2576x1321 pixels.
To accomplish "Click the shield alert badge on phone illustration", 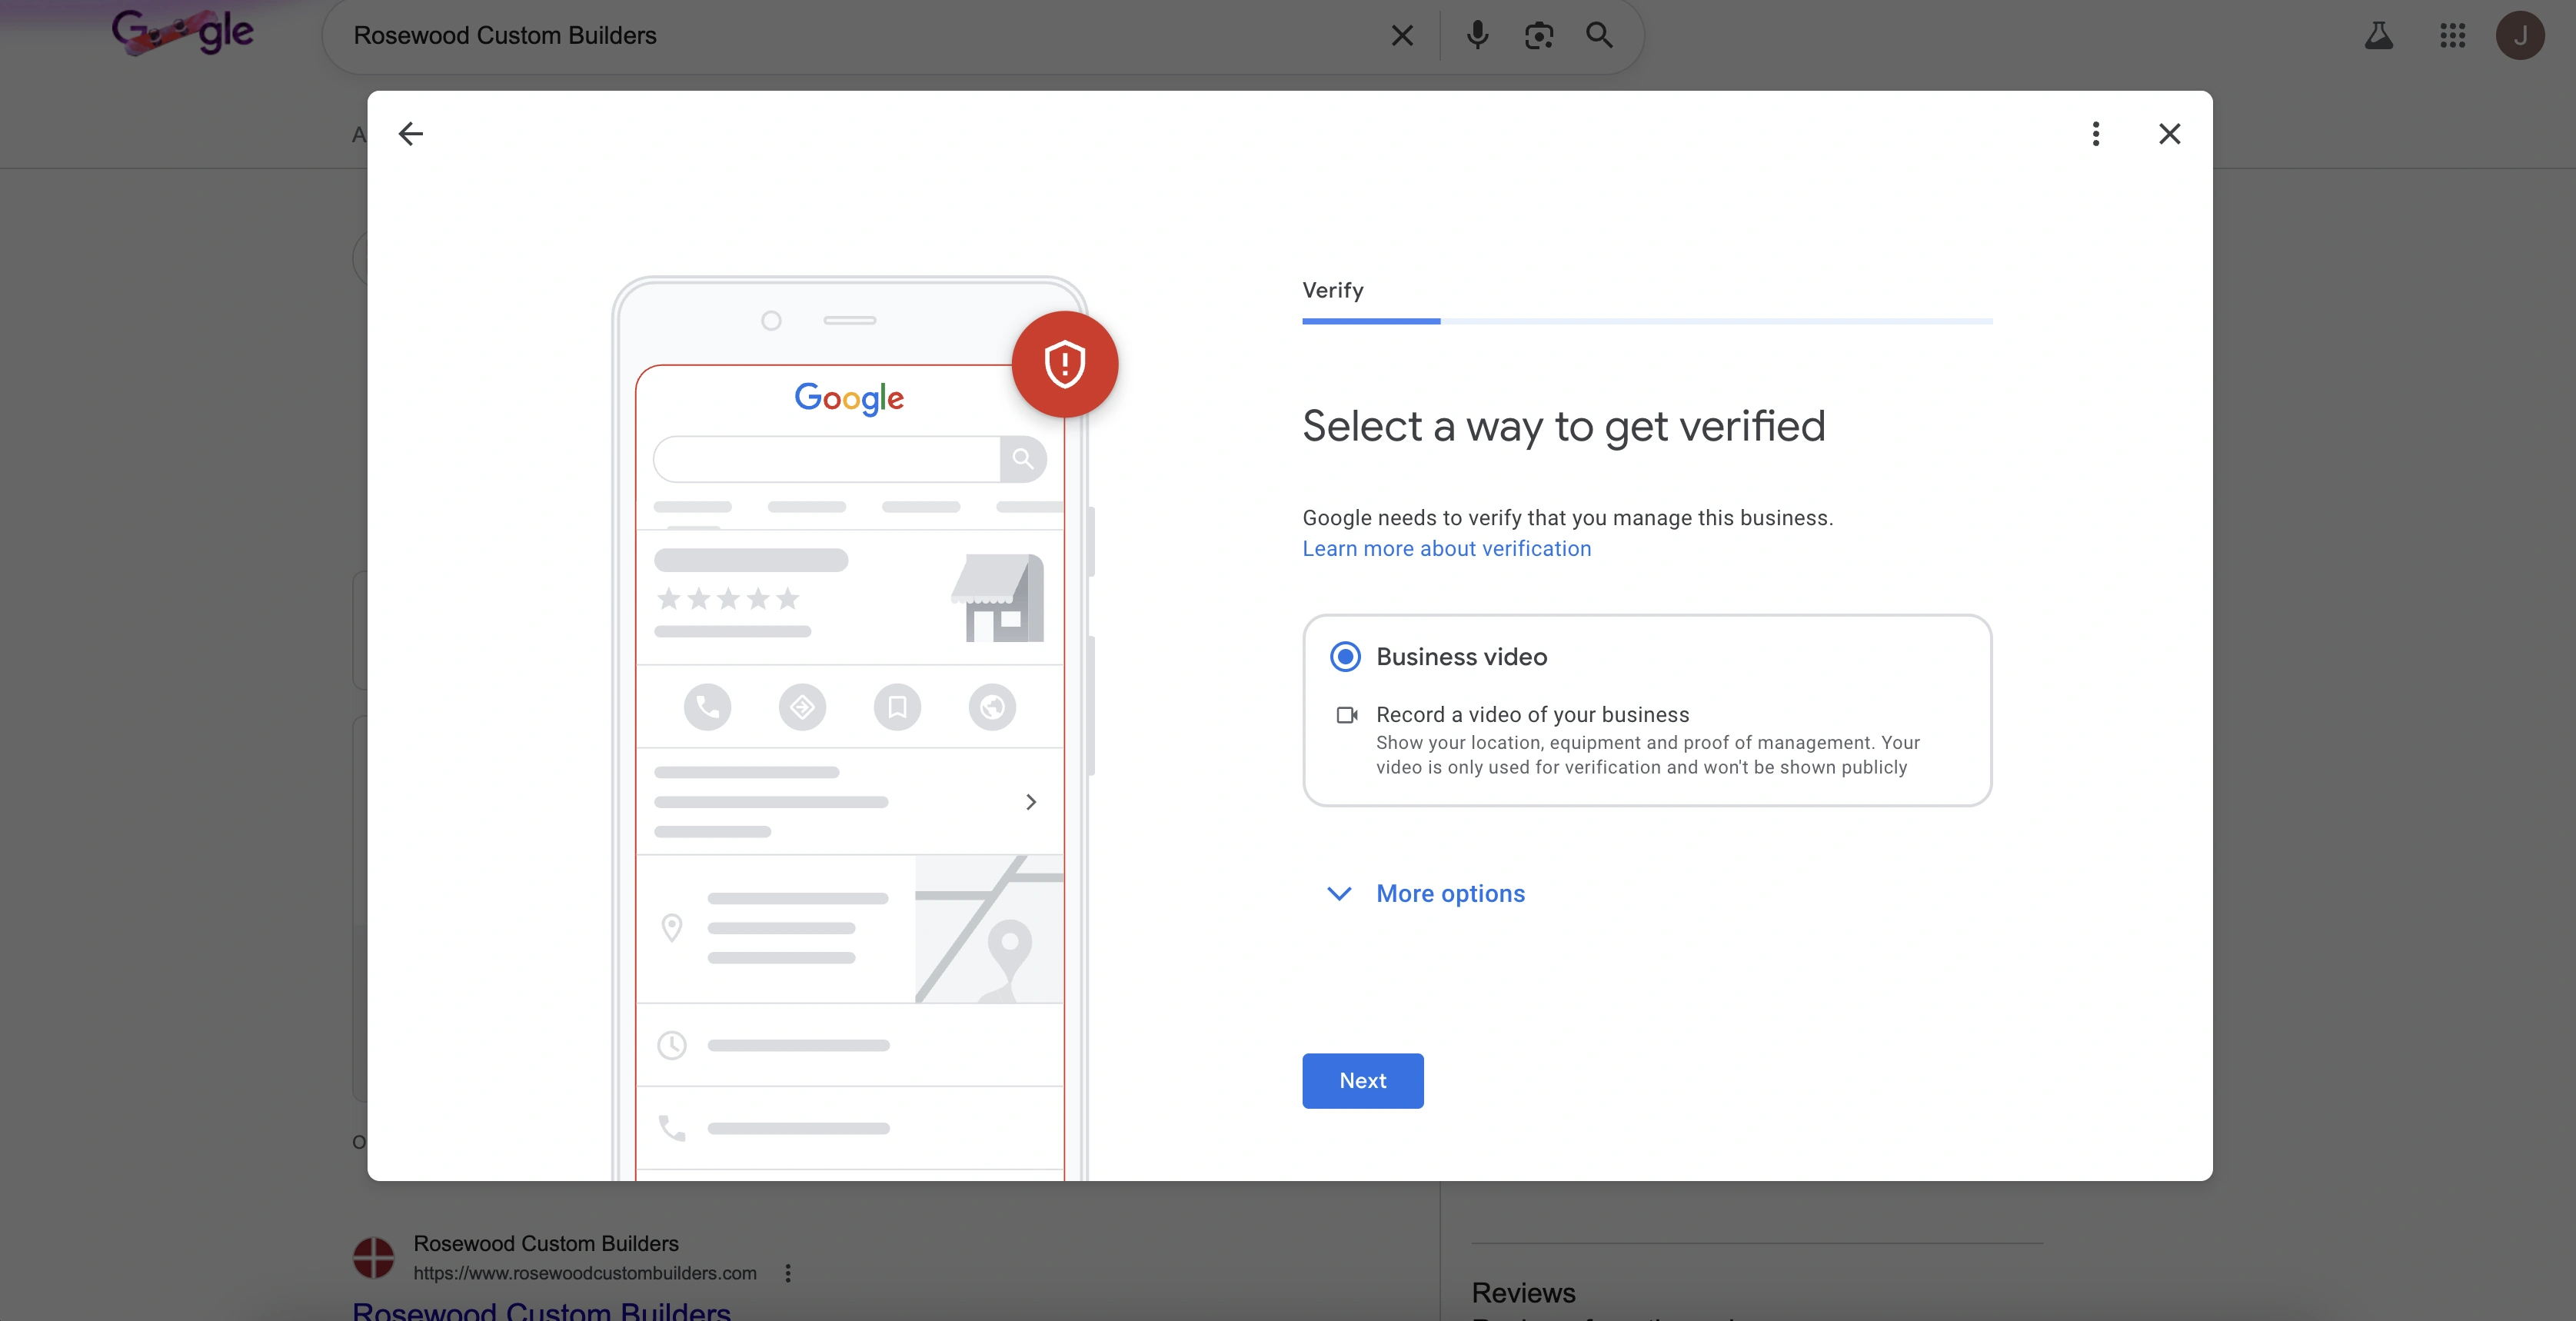I will click(x=1064, y=364).
